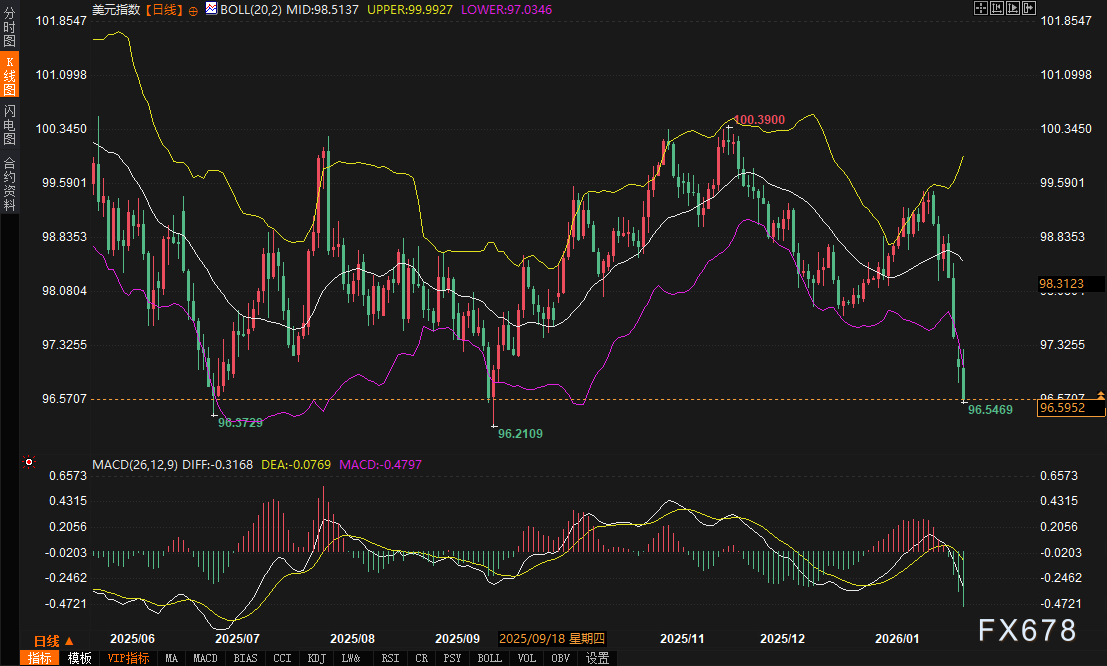Click the BOLL indicator chart icon
This screenshot has height=666, width=1107.
tap(211, 8)
